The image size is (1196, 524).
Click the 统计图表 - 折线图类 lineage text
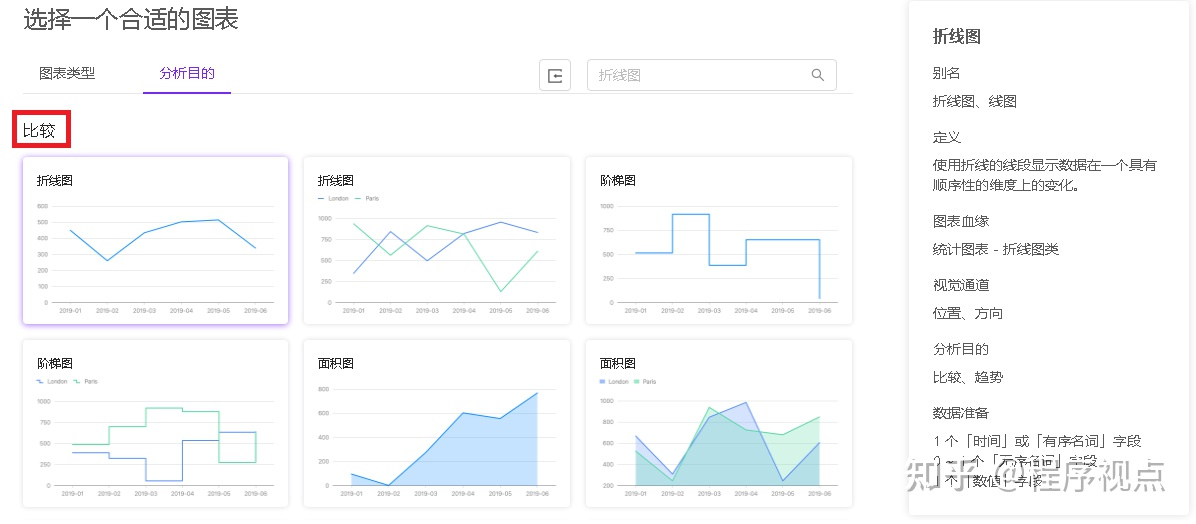tap(995, 249)
